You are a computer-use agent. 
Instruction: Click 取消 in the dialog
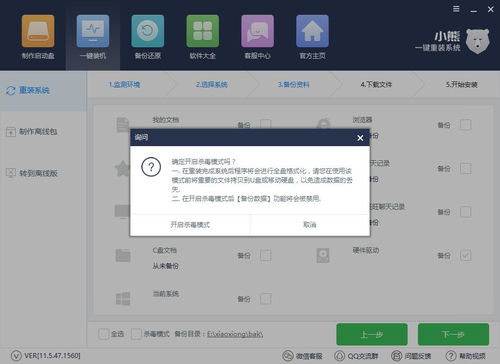pyautogui.click(x=310, y=225)
